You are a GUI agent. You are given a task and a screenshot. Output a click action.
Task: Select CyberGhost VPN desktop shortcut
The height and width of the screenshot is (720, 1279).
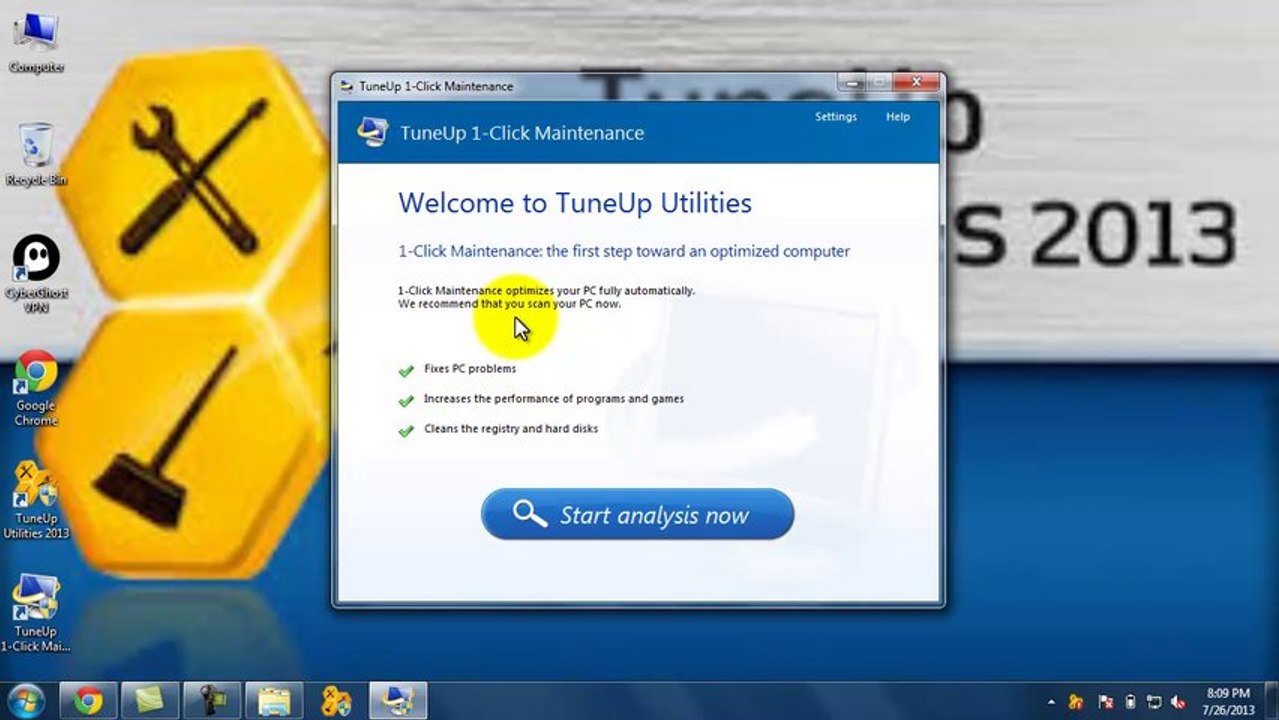(x=36, y=274)
